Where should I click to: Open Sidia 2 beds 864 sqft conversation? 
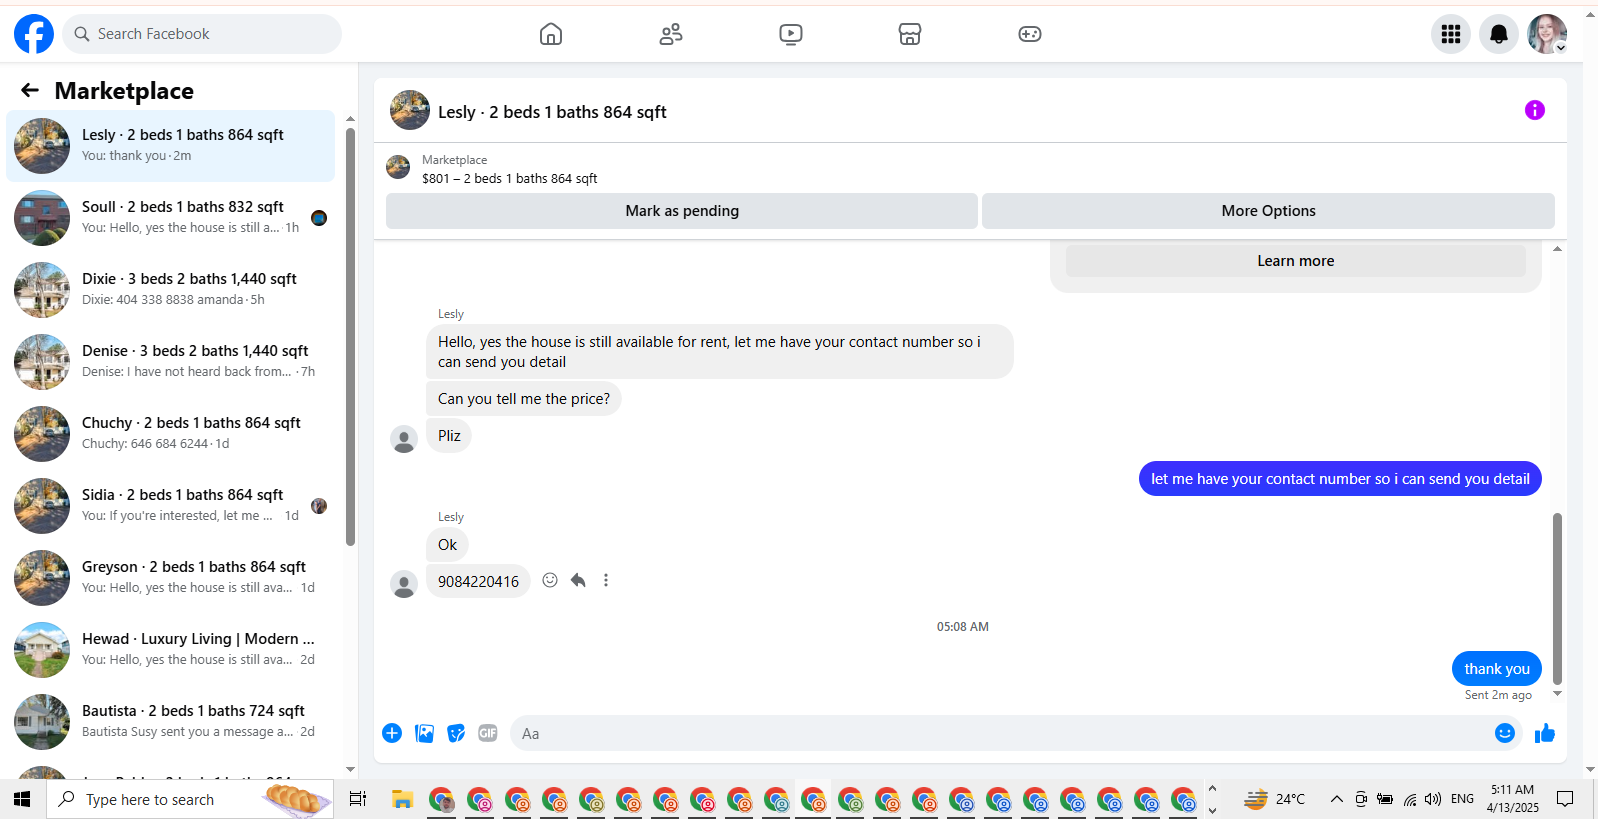point(171,506)
